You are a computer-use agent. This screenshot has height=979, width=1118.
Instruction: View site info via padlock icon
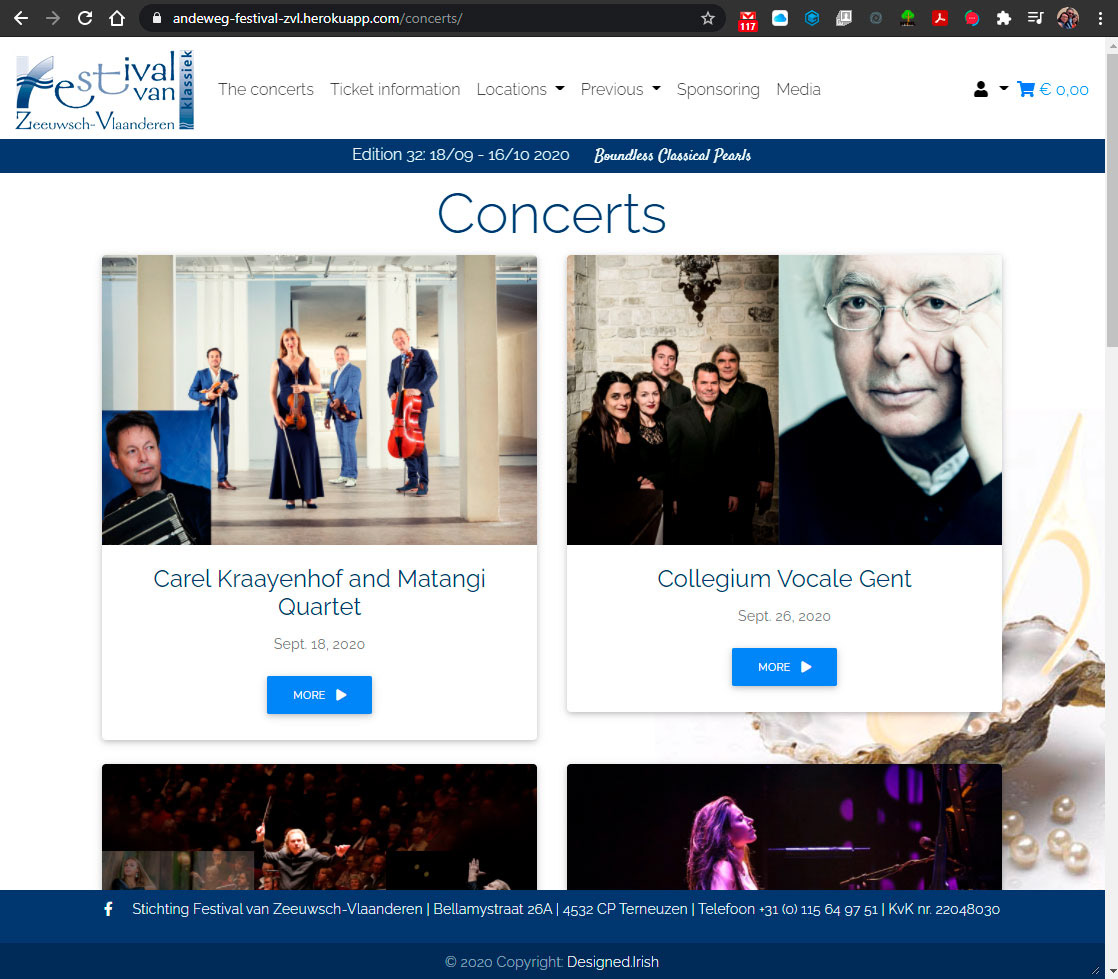click(157, 18)
